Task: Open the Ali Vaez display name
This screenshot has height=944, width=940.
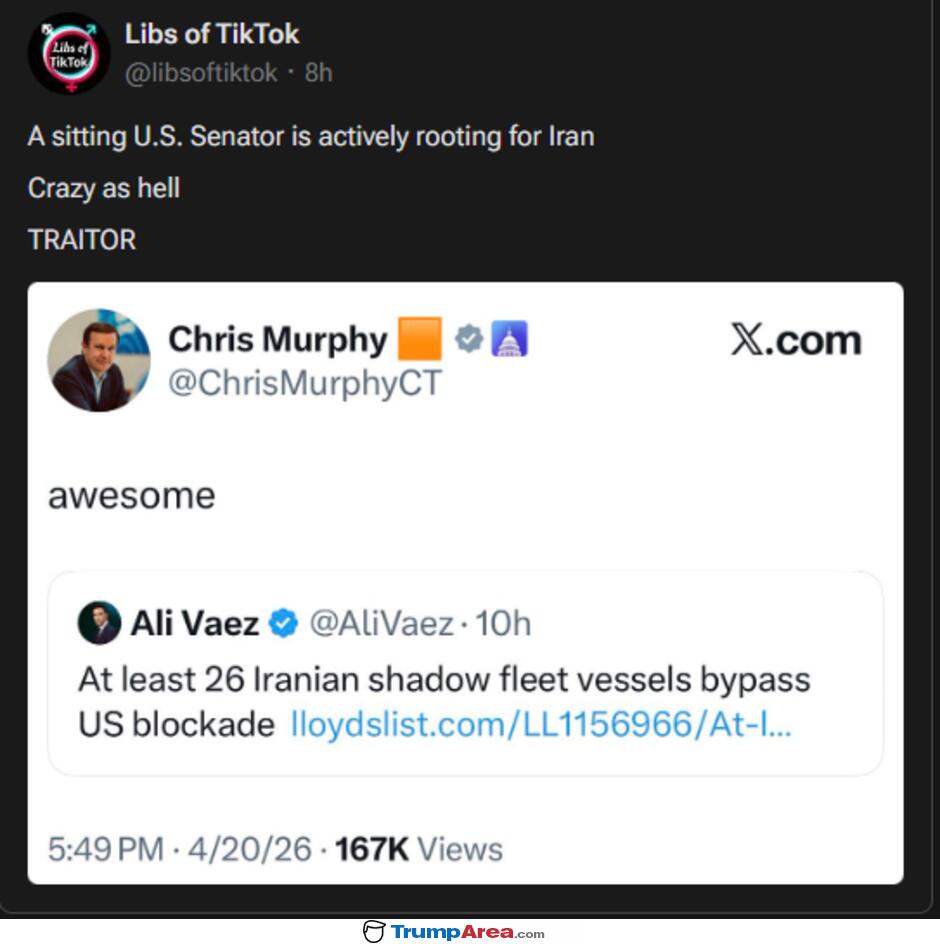Action: click(x=195, y=624)
